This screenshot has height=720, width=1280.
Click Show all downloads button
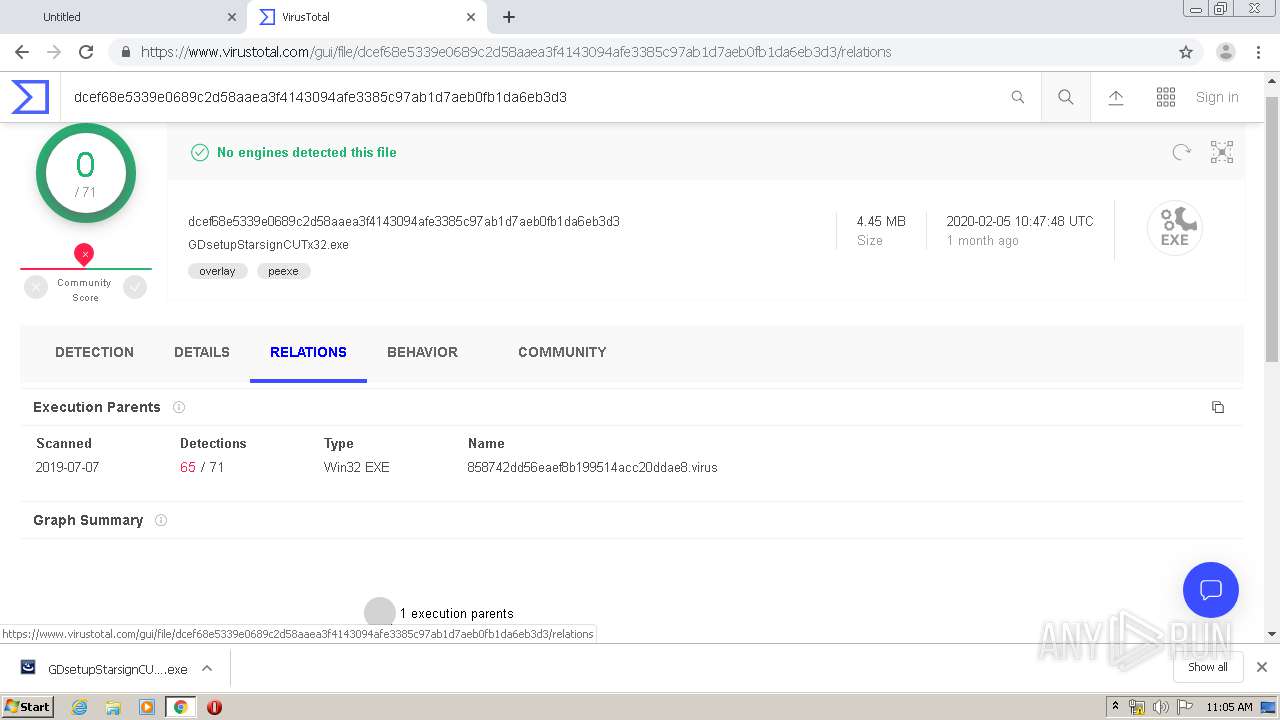pyautogui.click(x=1208, y=667)
